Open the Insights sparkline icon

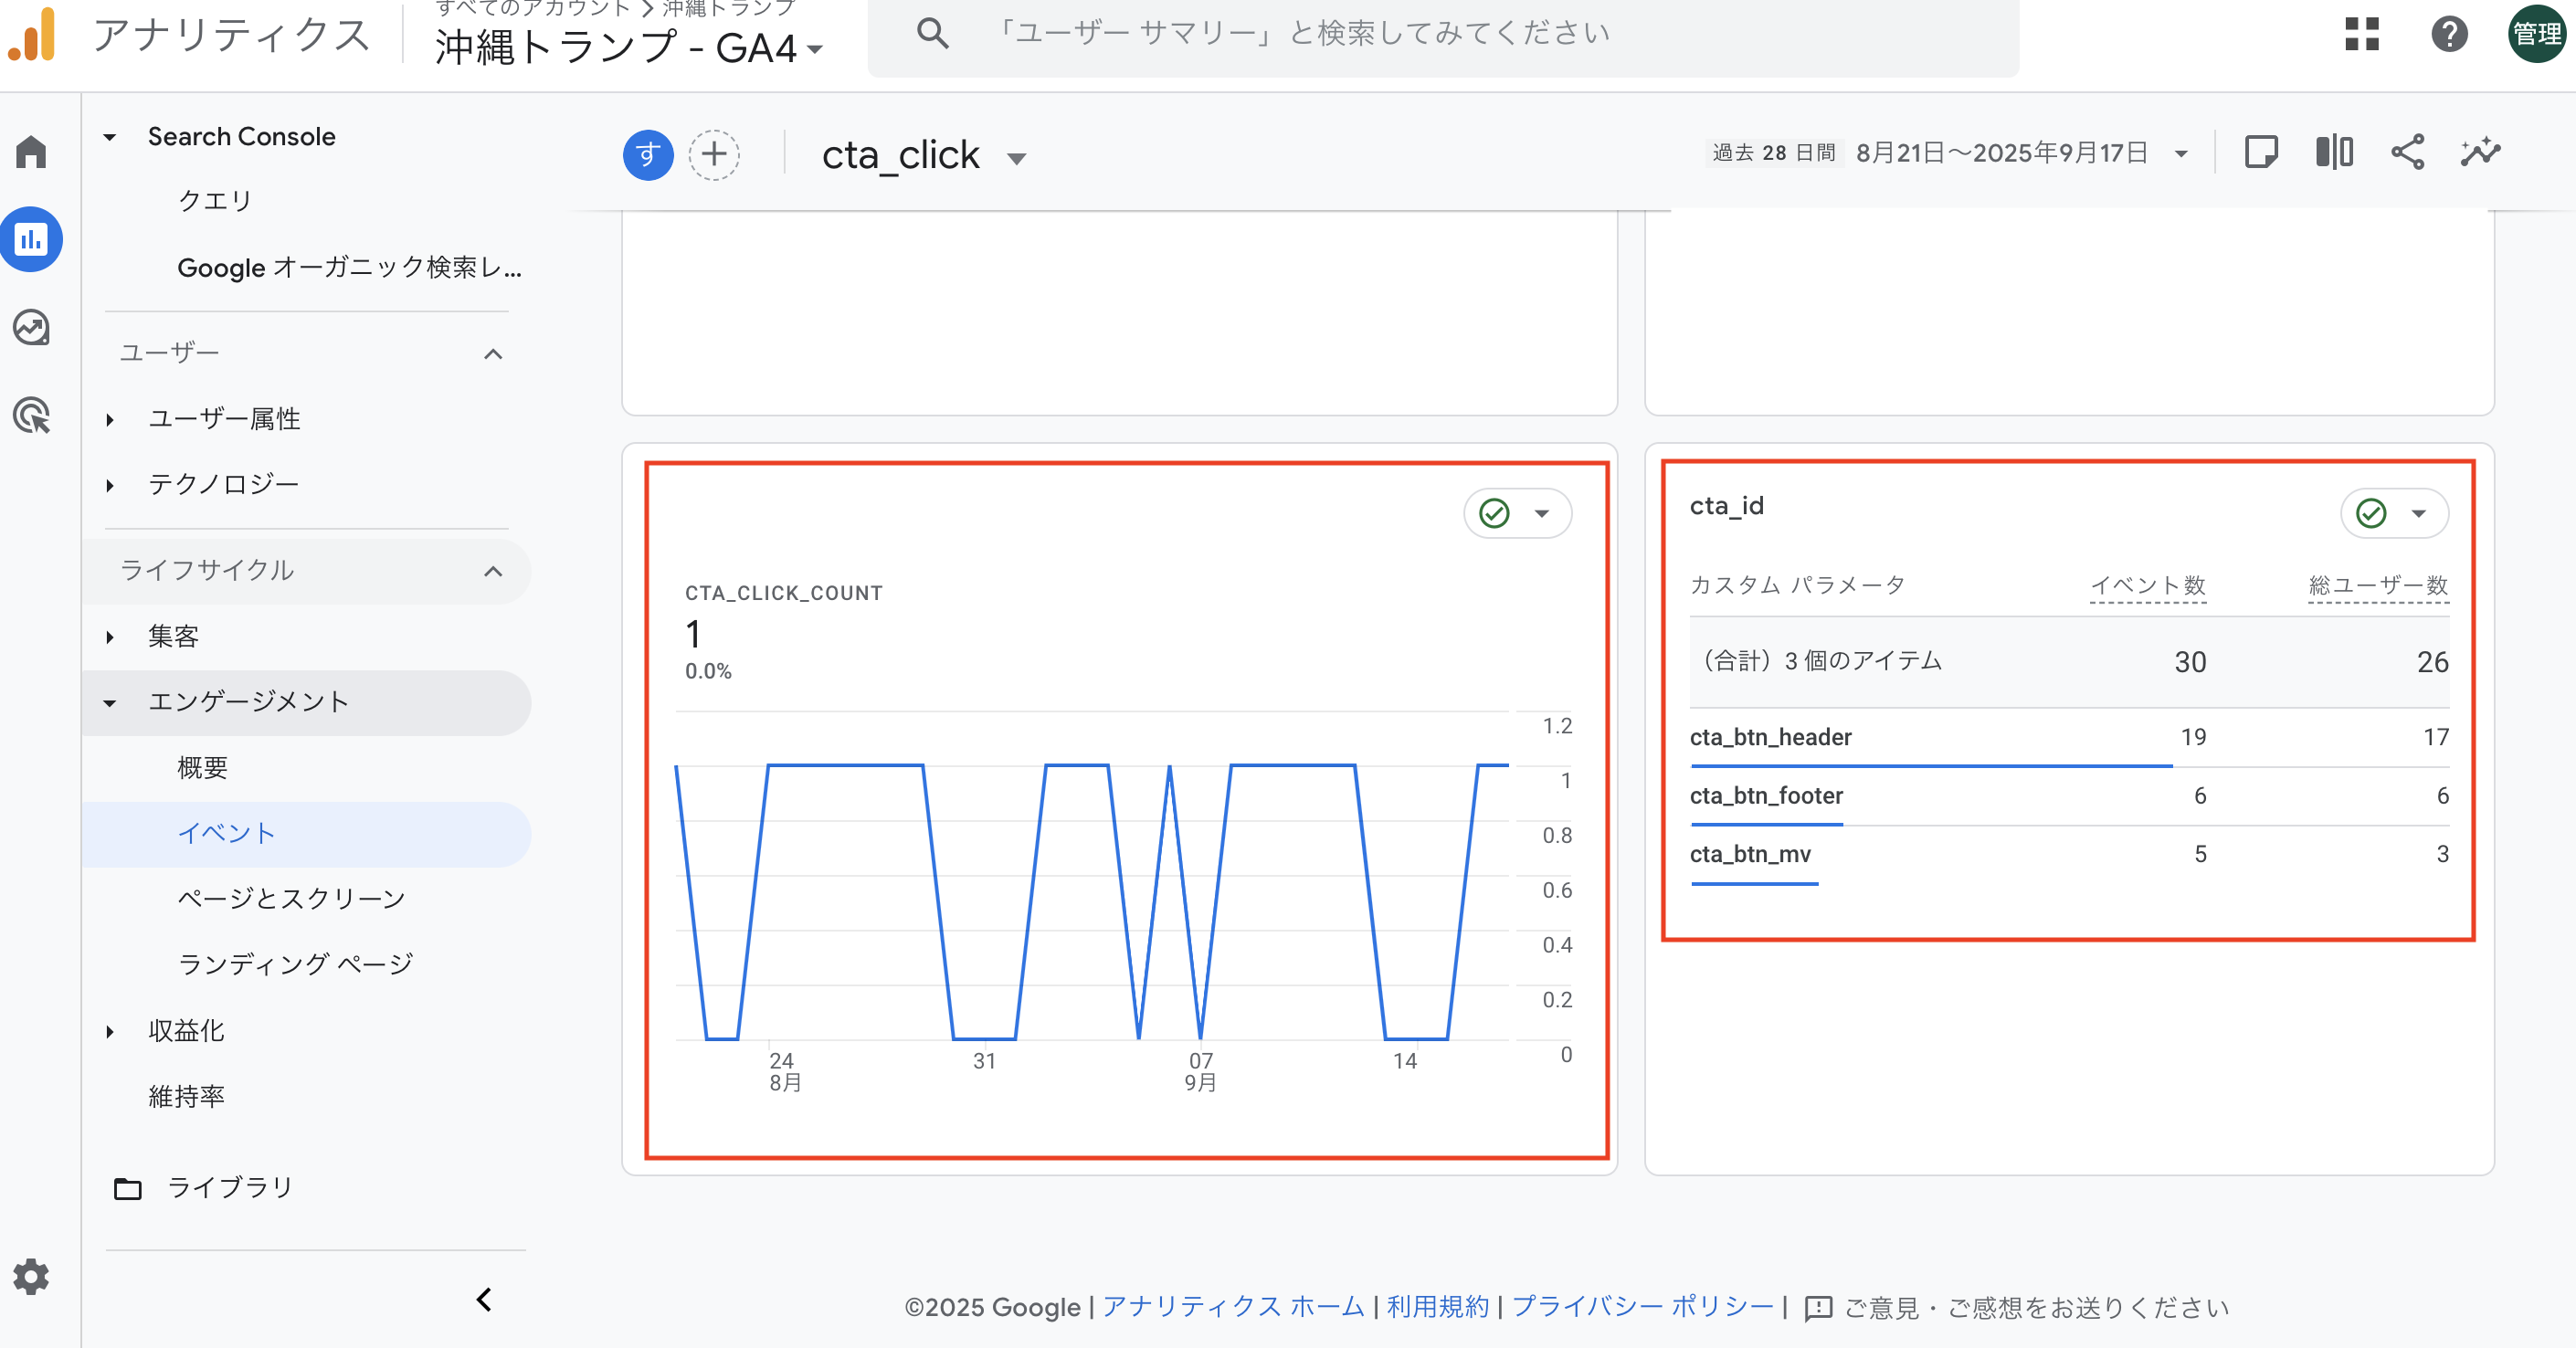click(2480, 153)
